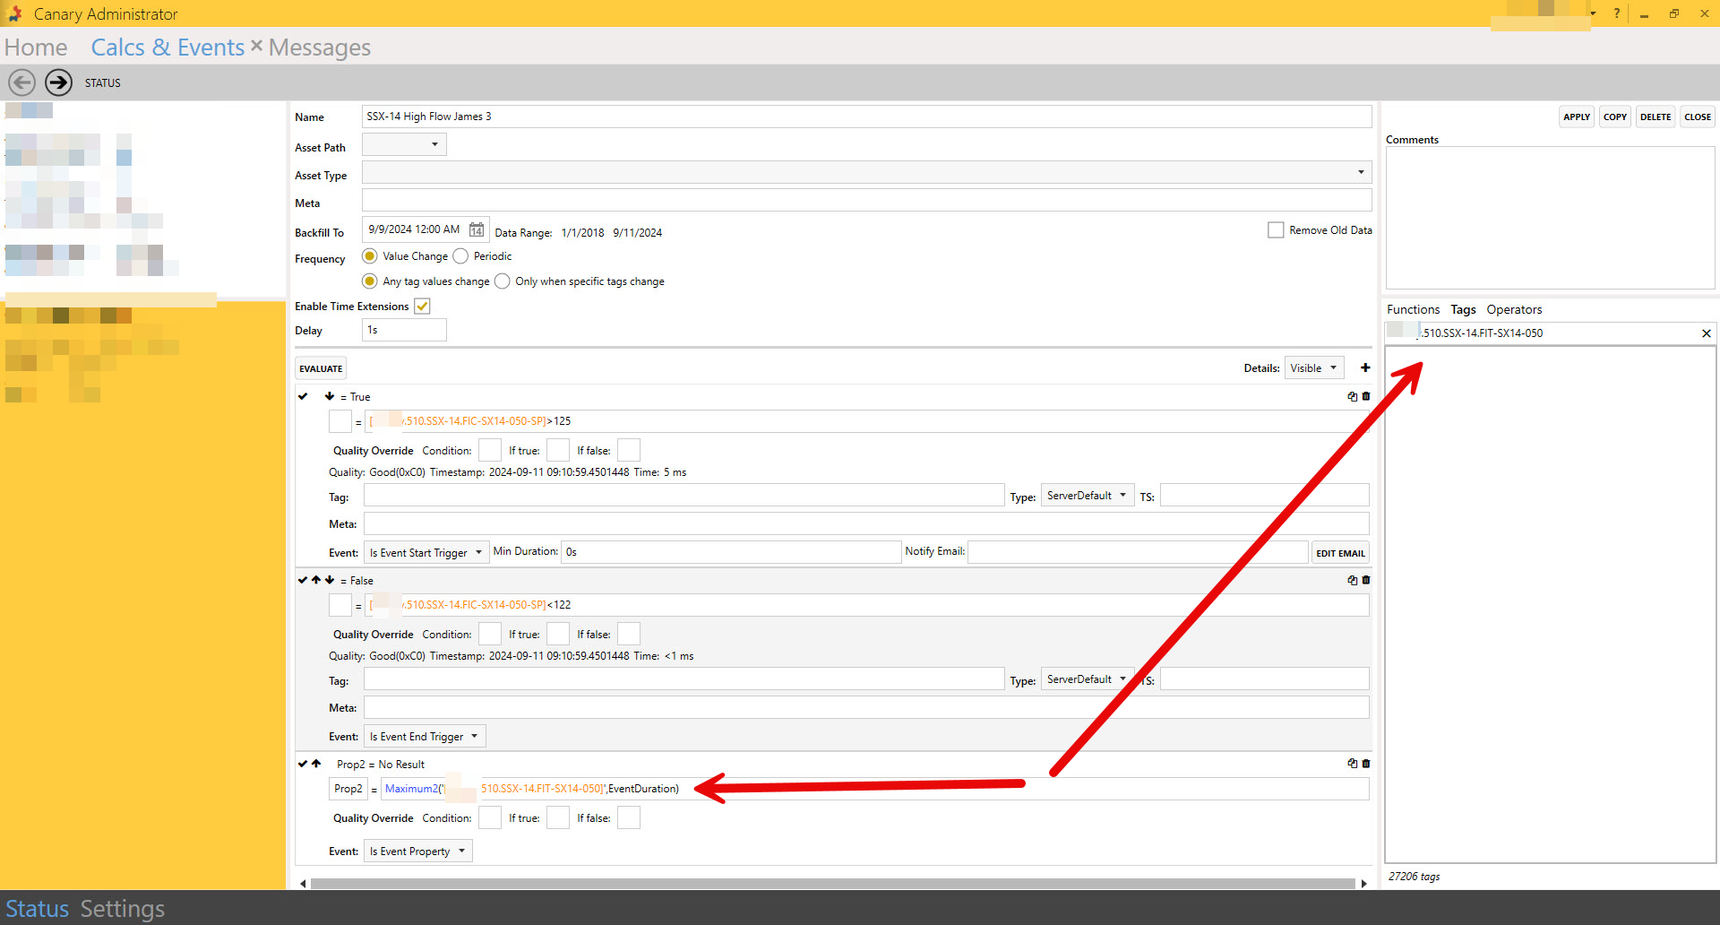Click the horizontal scrollbar under calculations
The height and width of the screenshot is (925, 1720).
click(x=832, y=883)
